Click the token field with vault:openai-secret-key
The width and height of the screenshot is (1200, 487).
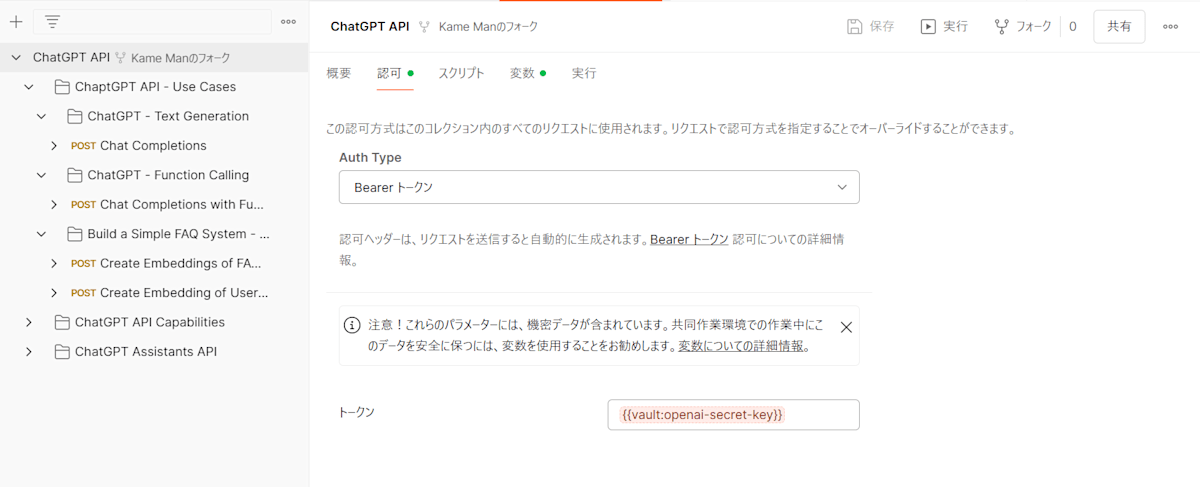coord(733,414)
